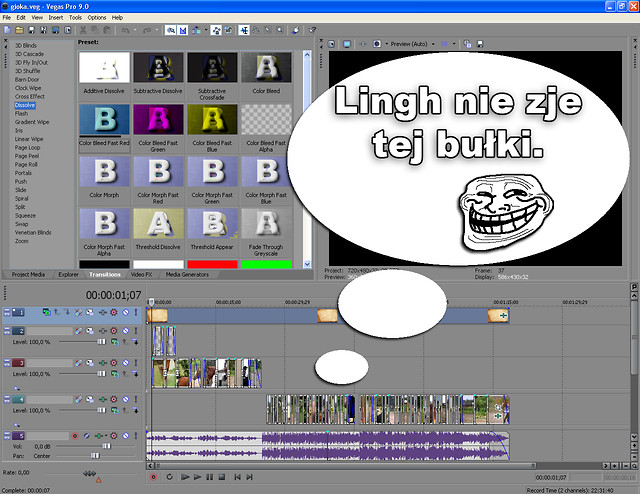Open the preview Overlays dropdown arrow

(x=454, y=44)
